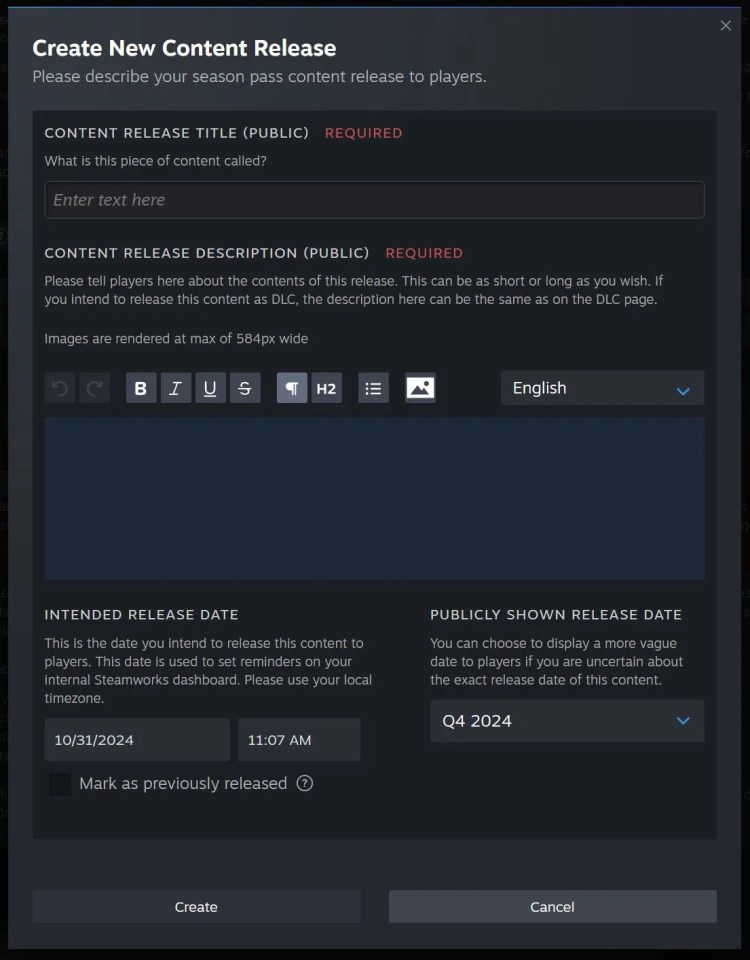Click into the description text area
The image size is (750, 960).
[374, 498]
